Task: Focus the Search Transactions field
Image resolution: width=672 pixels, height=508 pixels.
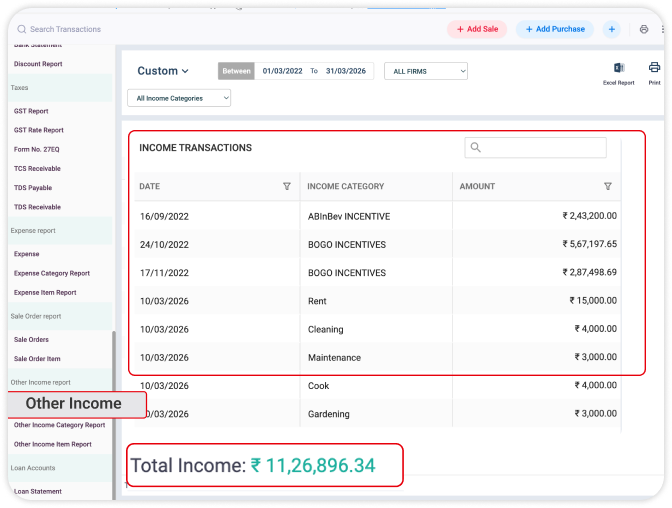Action: coord(66,29)
